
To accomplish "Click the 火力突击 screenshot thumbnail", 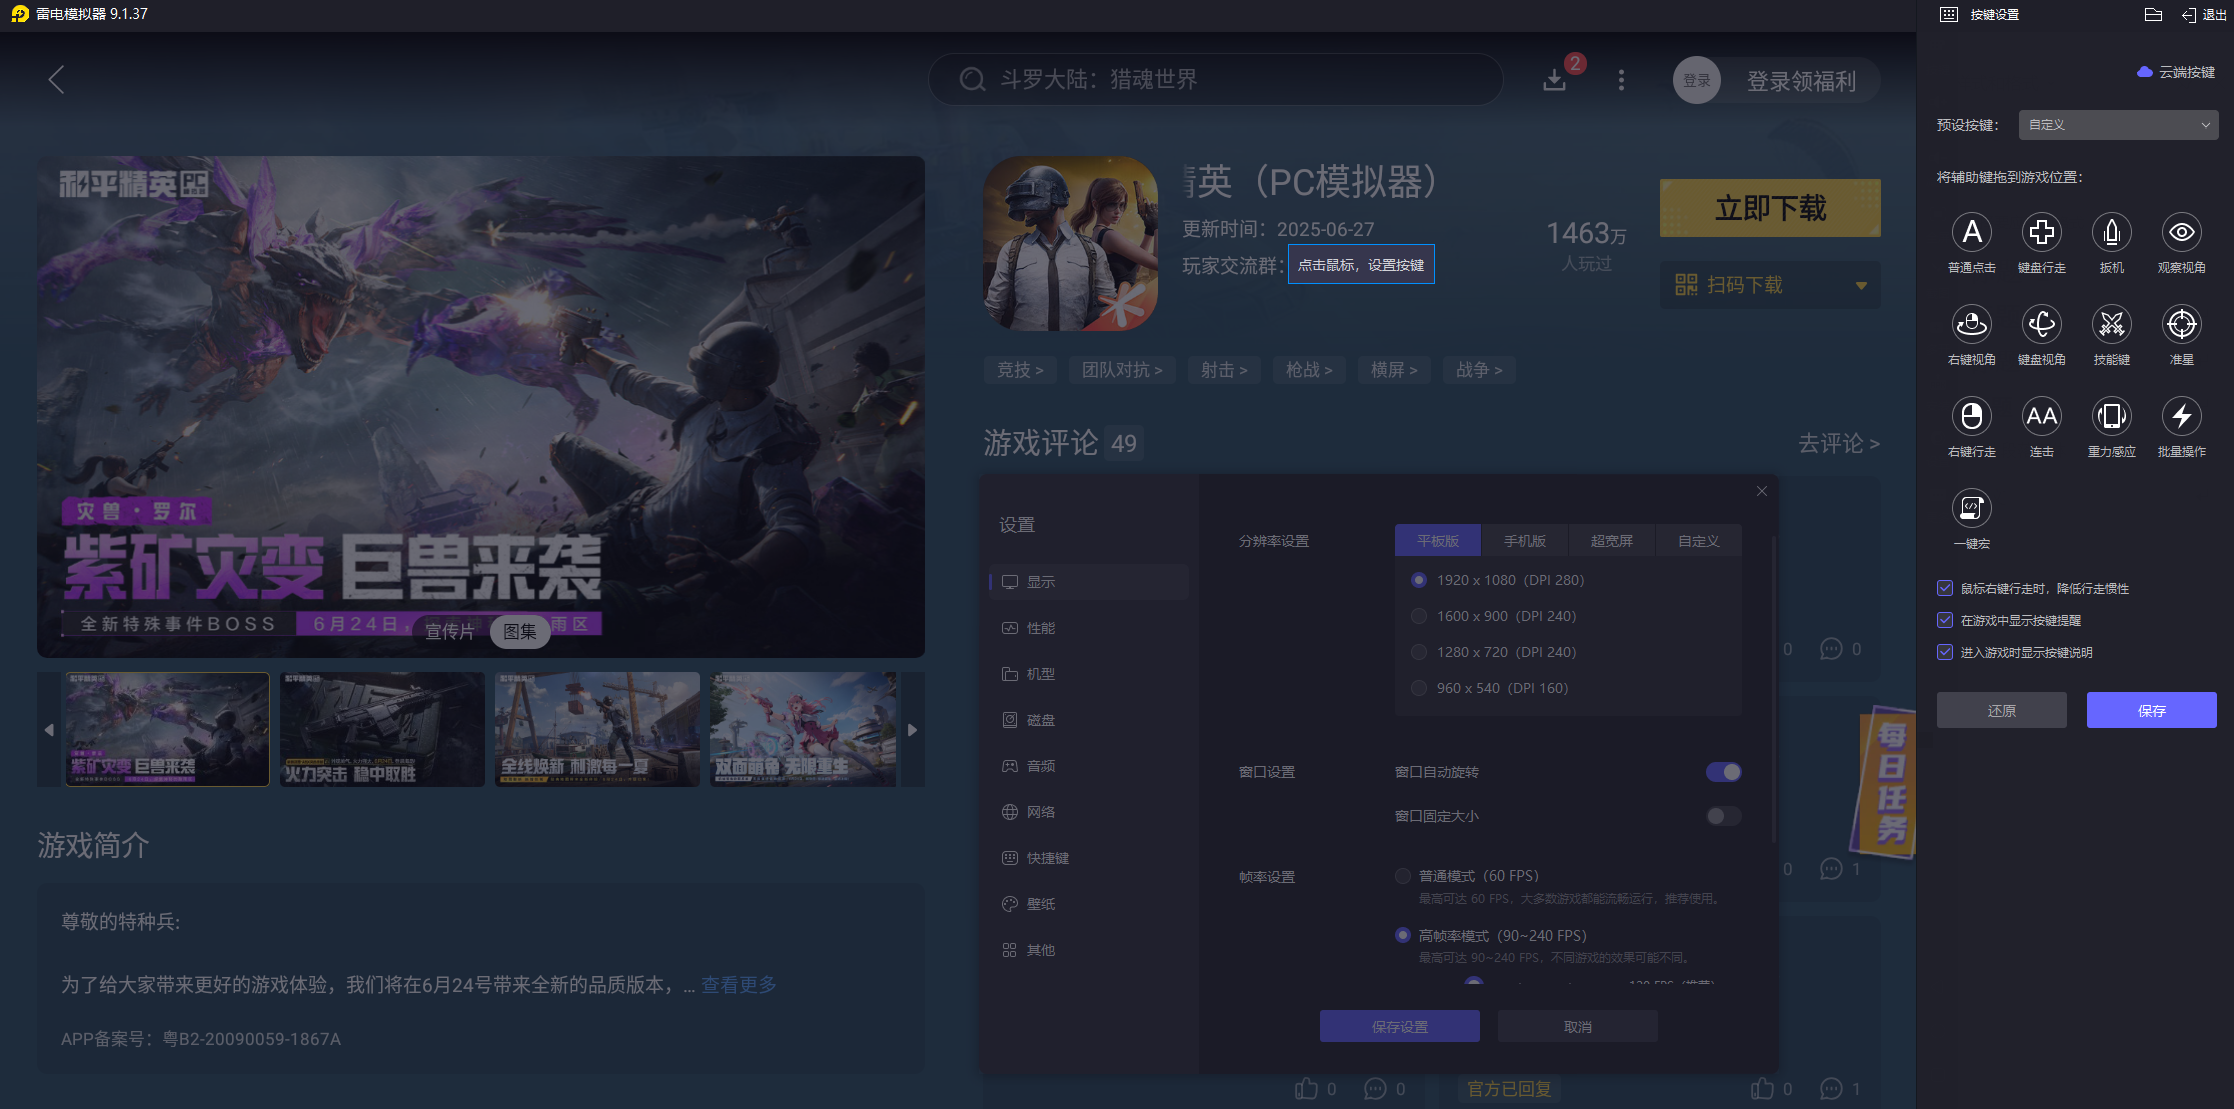I will [382, 730].
